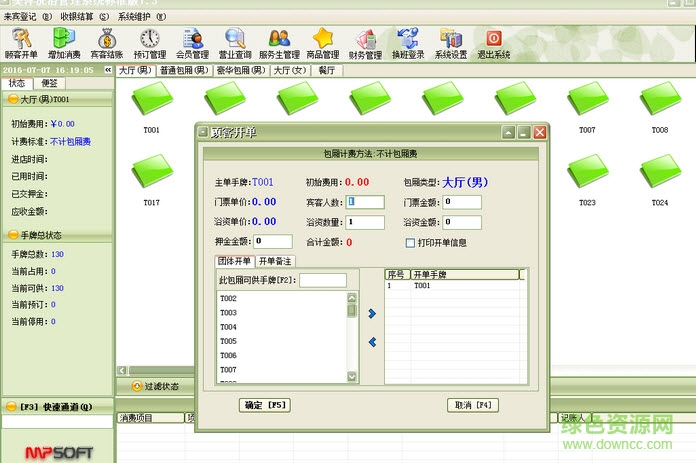This screenshot has width=696, height=463.
Task: Select locker card T023 icon
Action: tap(588, 171)
